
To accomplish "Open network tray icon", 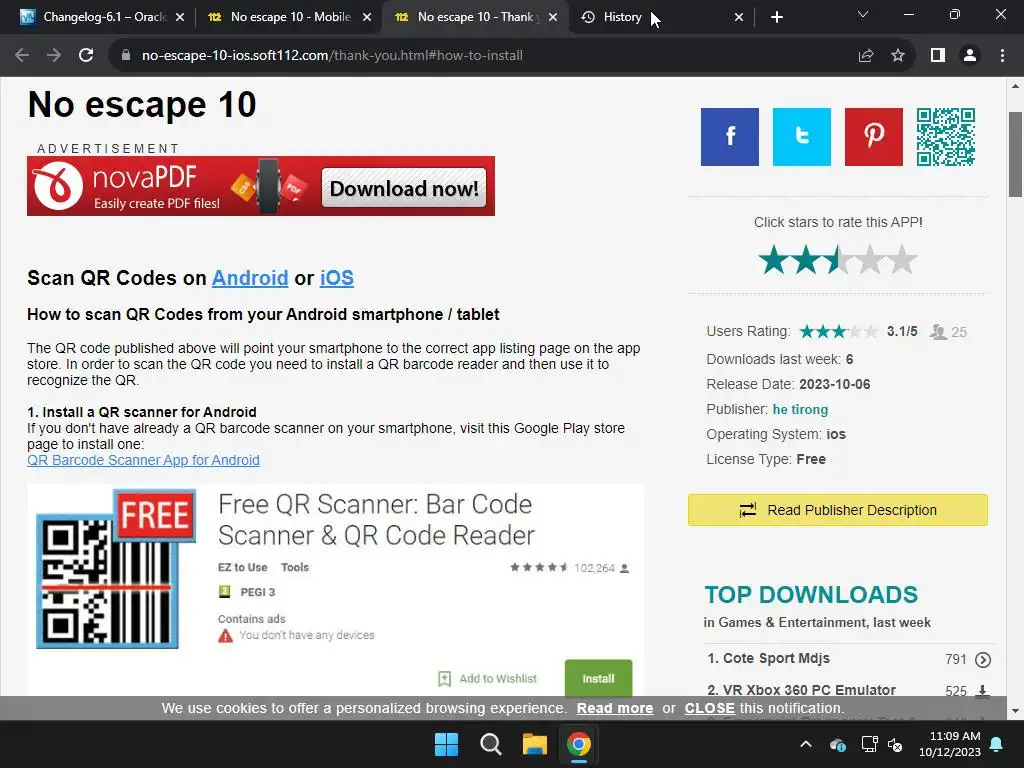I will coord(869,744).
